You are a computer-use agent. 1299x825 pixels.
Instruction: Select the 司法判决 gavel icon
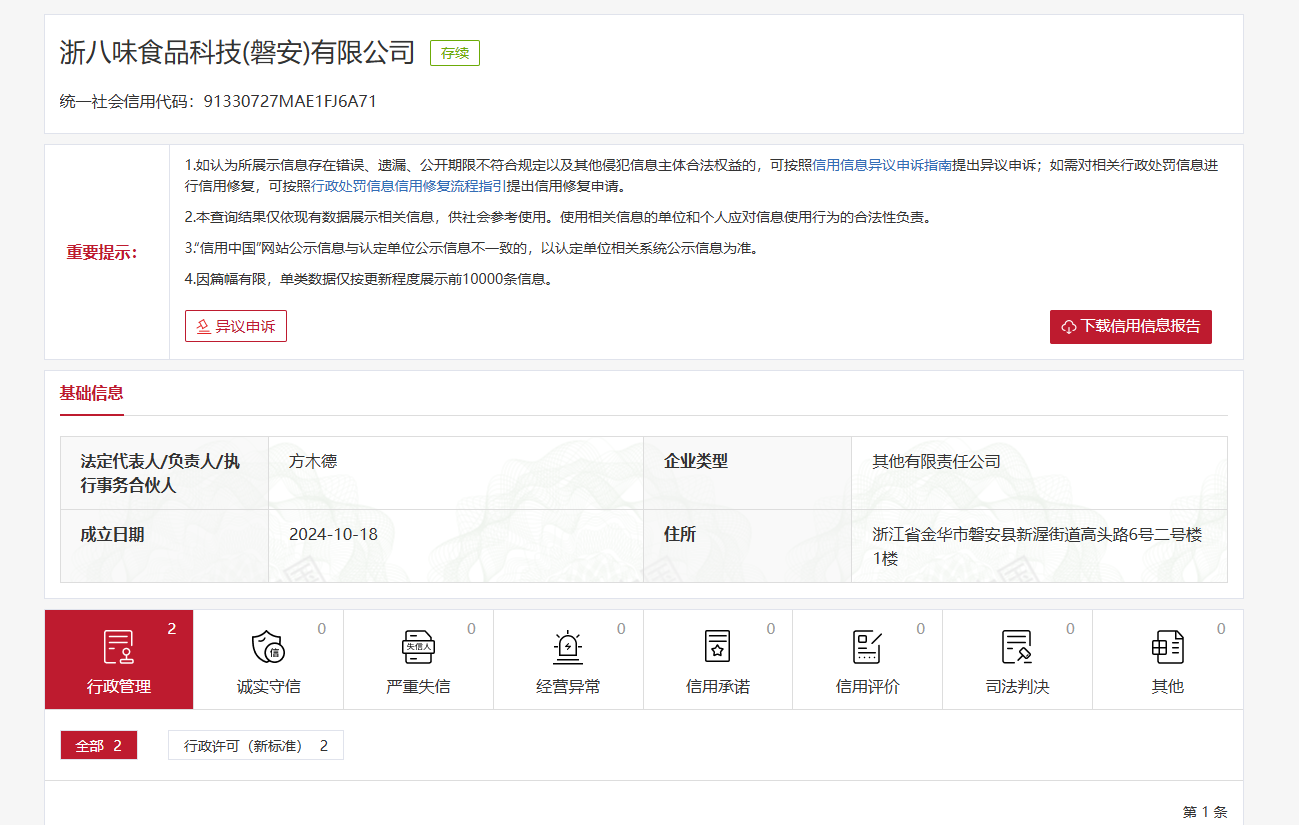[1017, 648]
